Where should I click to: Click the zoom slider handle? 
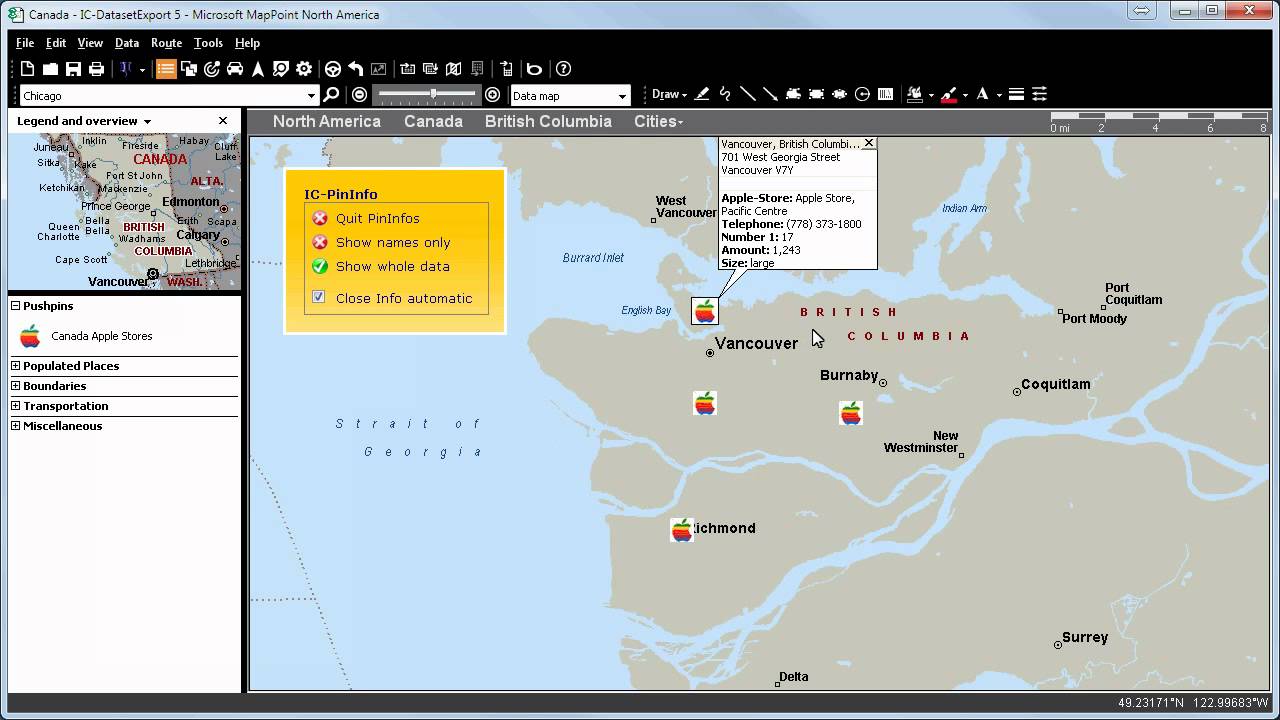pos(433,94)
